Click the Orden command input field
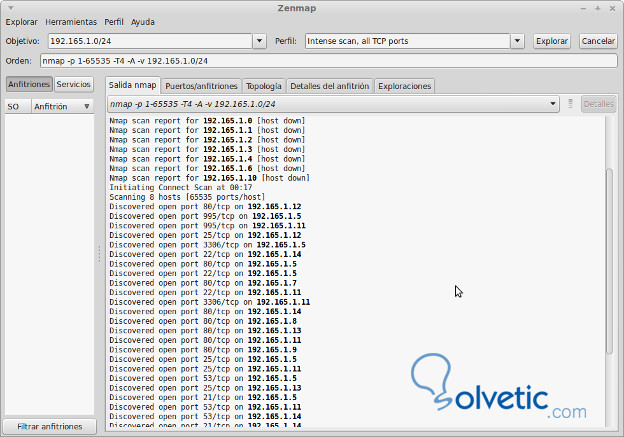This screenshot has width=624, height=437. tap(328, 61)
